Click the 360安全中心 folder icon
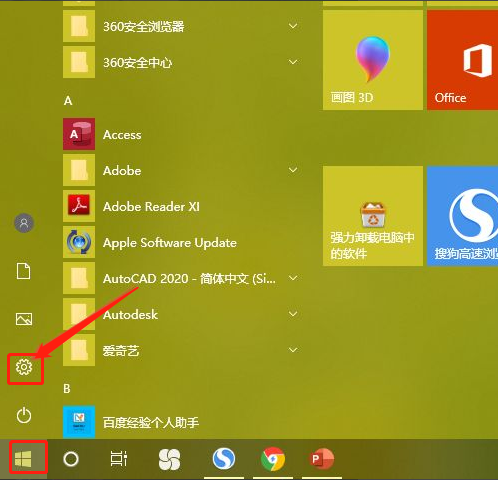The width and height of the screenshot is (498, 480). coord(79,62)
